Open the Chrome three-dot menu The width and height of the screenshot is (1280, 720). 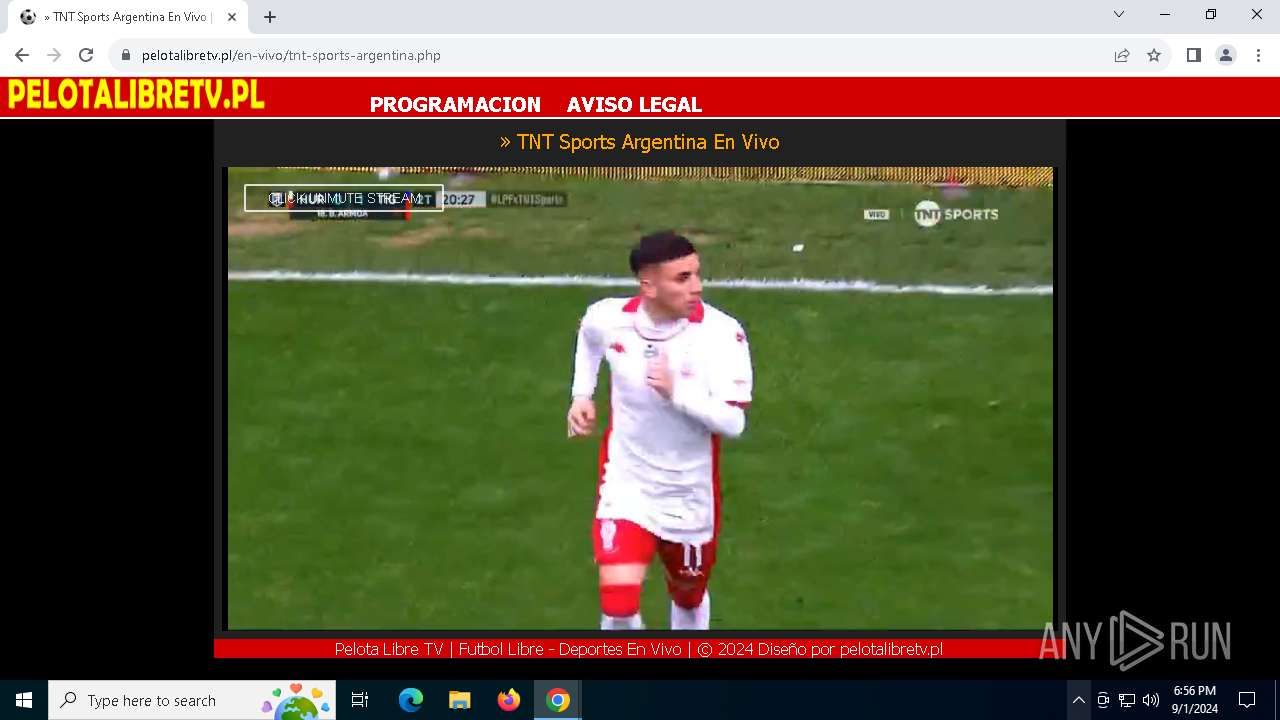coord(1257,55)
